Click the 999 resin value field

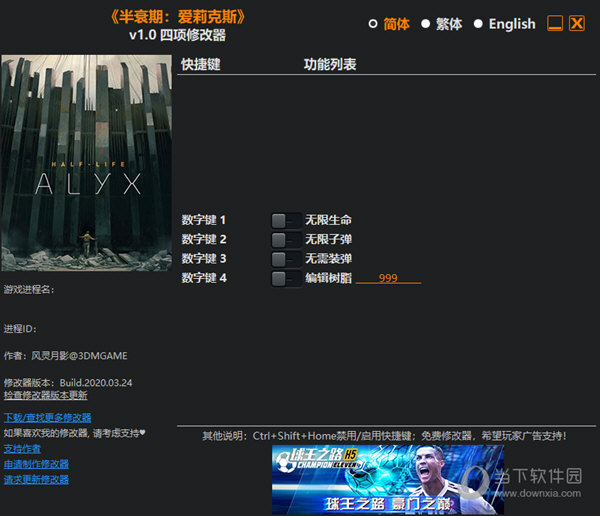(x=388, y=278)
